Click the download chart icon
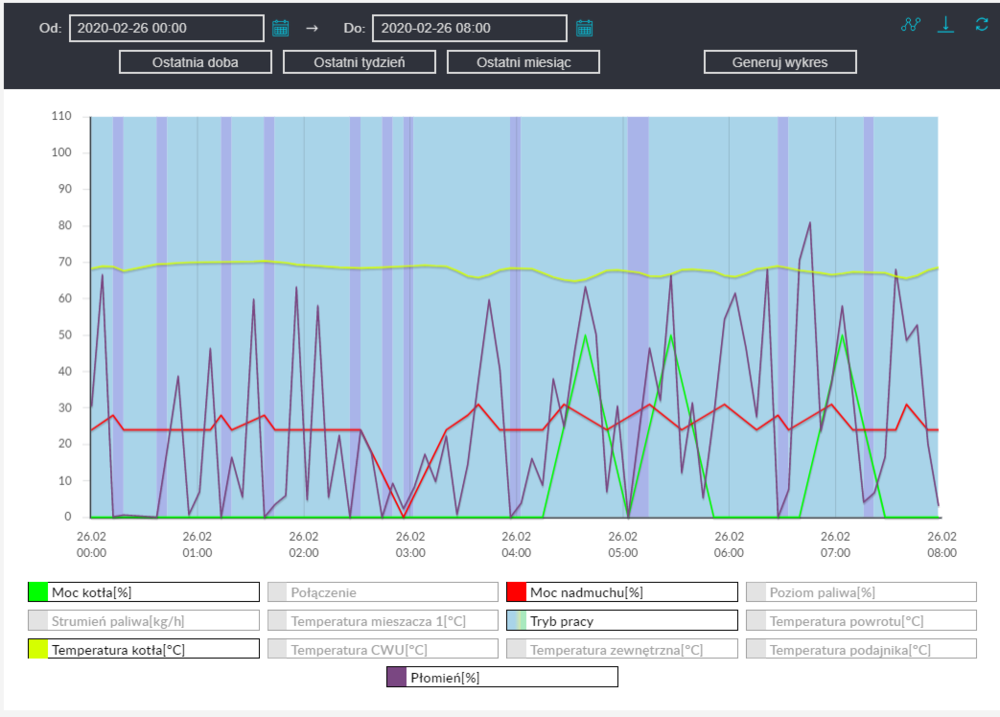The width and height of the screenshot is (1000, 717). [x=946, y=25]
